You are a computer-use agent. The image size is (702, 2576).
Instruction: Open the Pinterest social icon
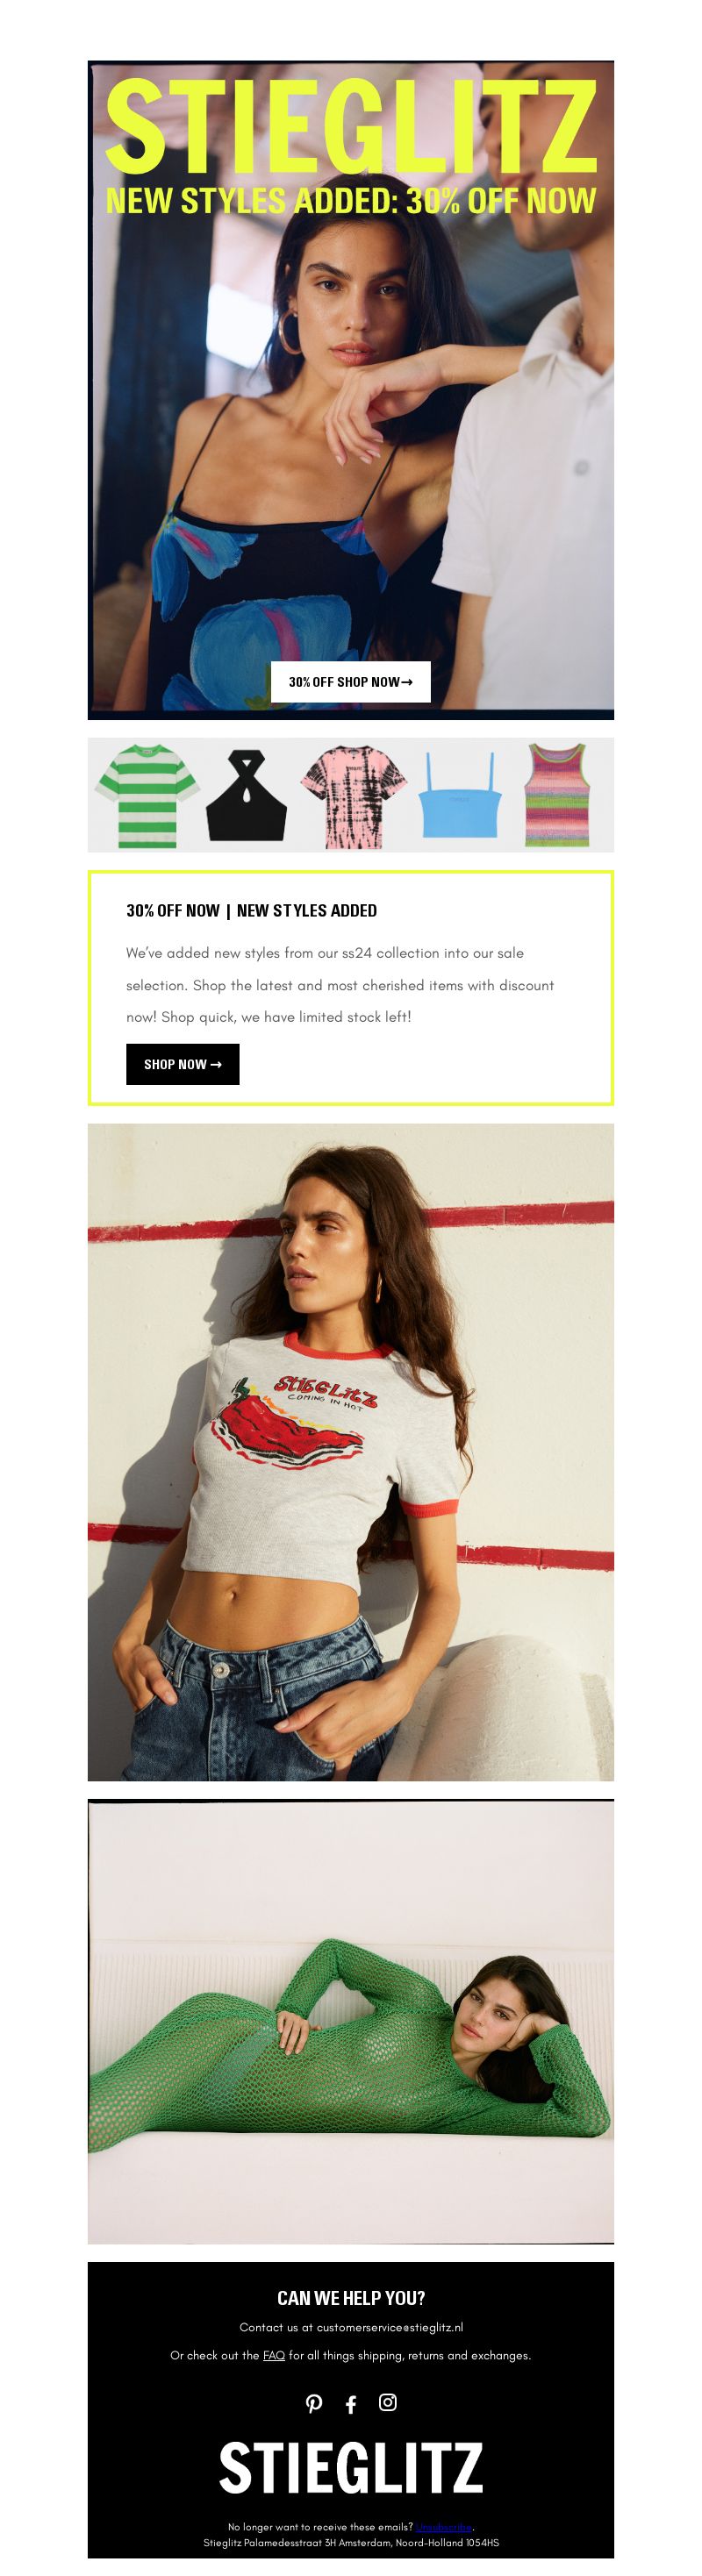point(314,2404)
